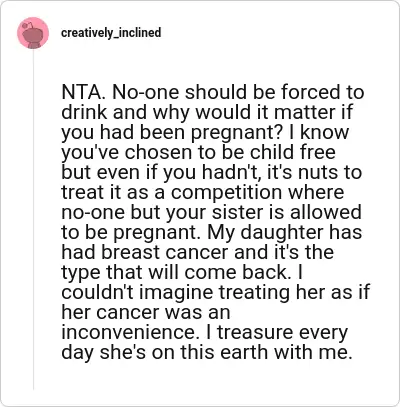Collapse comment thread via vertical line
Viewport: 400px width, 407px height.
pyautogui.click(x=33, y=220)
